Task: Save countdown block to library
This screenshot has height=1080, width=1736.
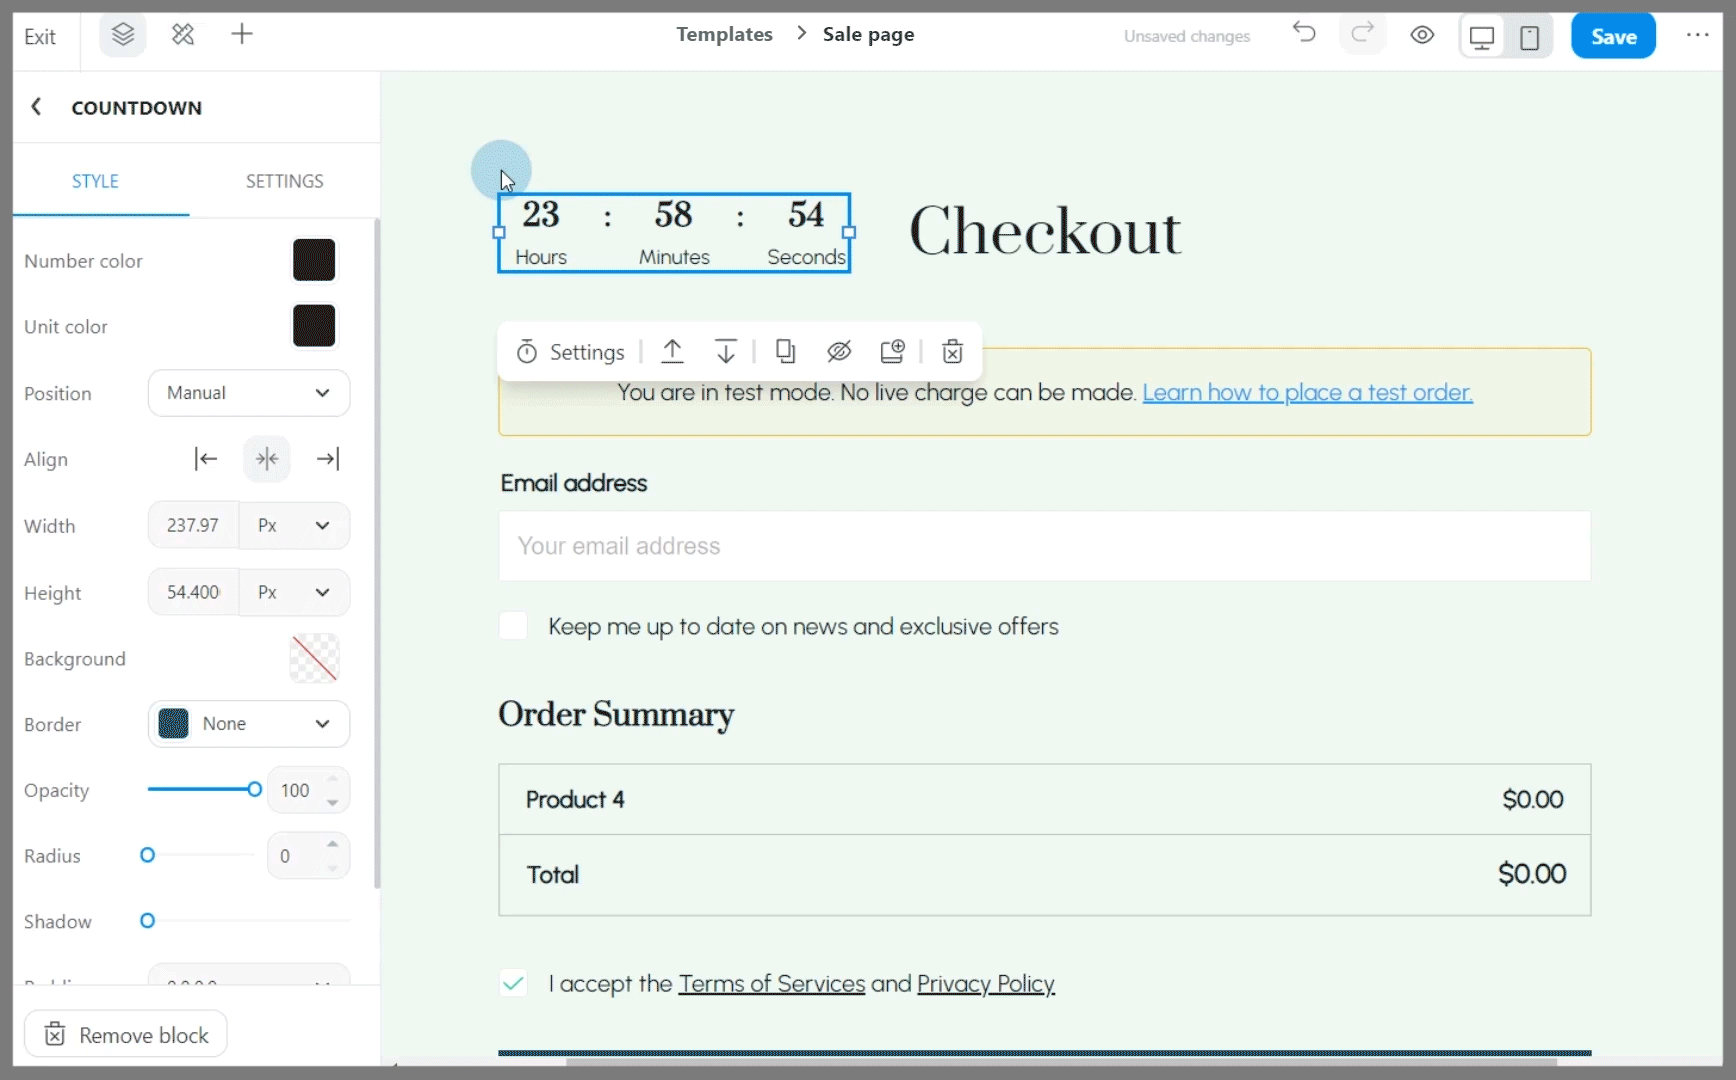Action: tap(892, 351)
